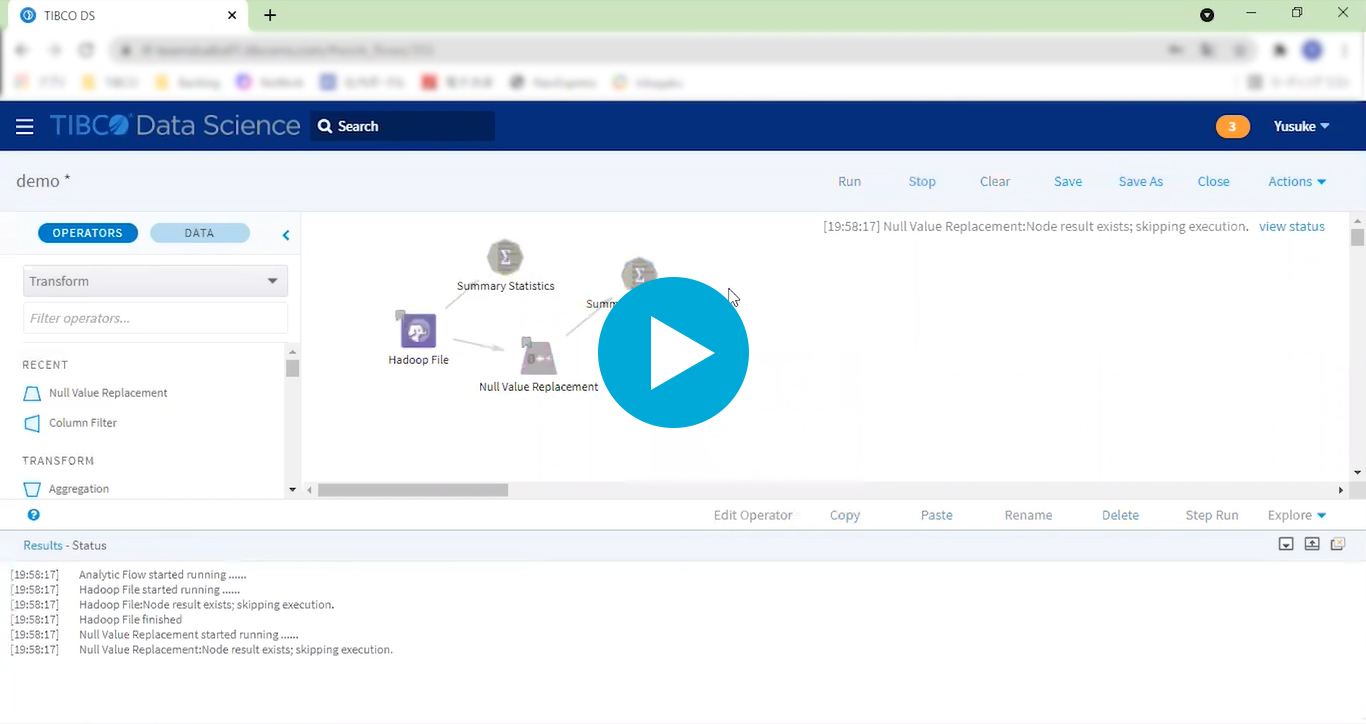Select the Aggregation operator label

coord(79,489)
